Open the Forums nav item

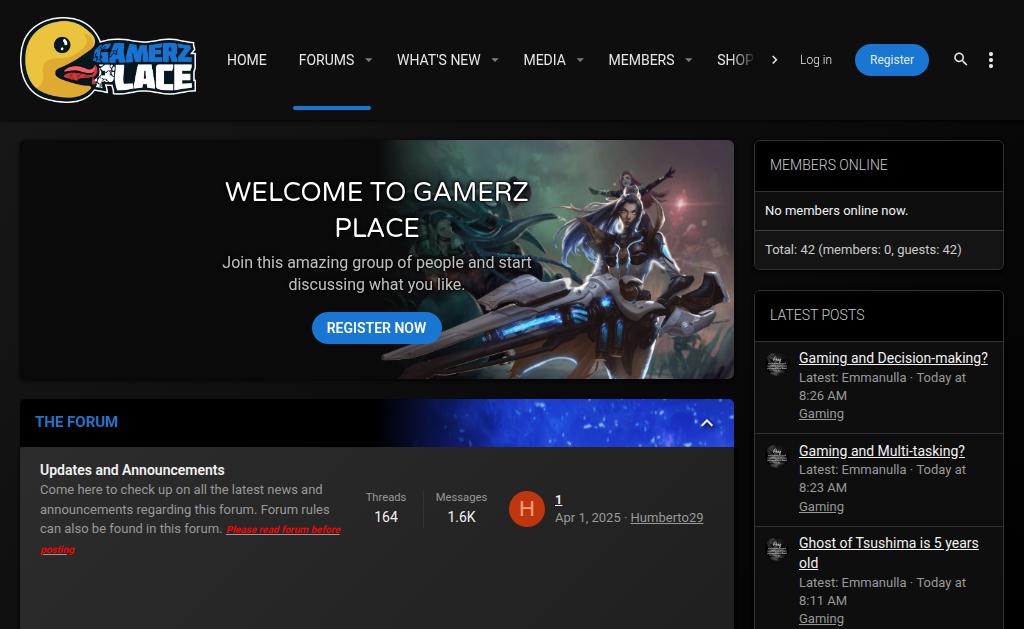[x=326, y=60]
